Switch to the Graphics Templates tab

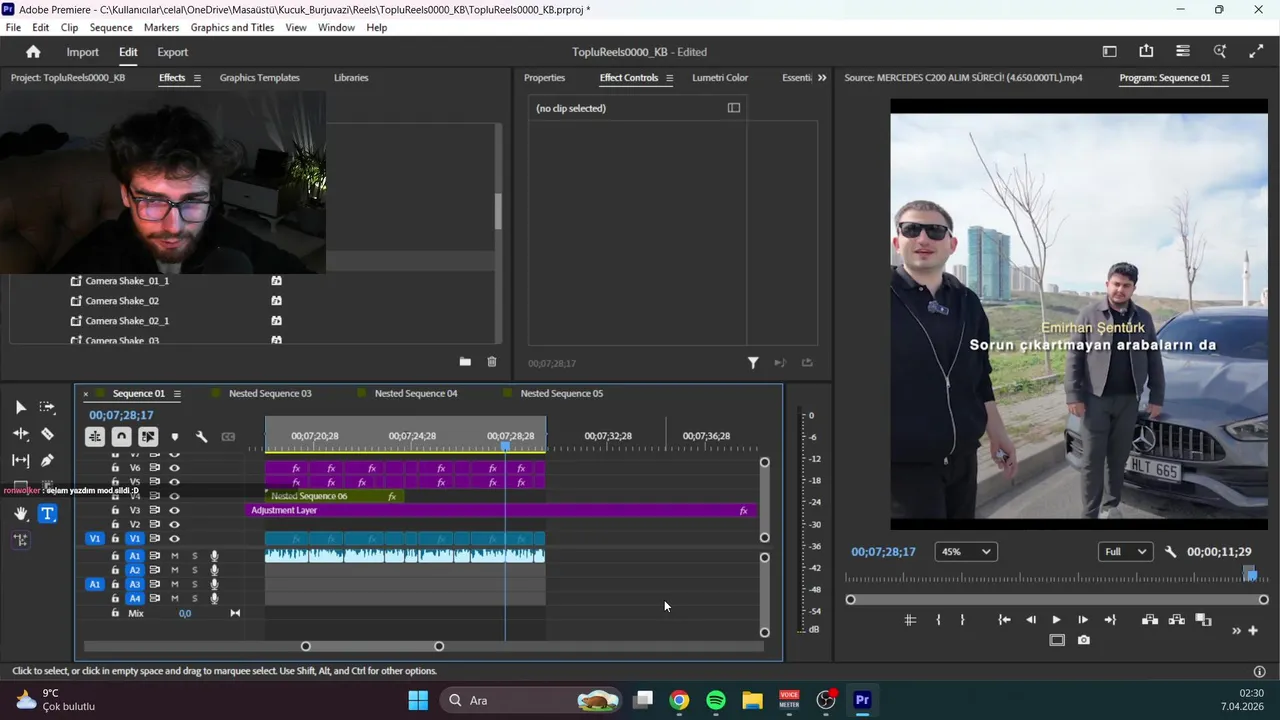[x=259, y=78]
